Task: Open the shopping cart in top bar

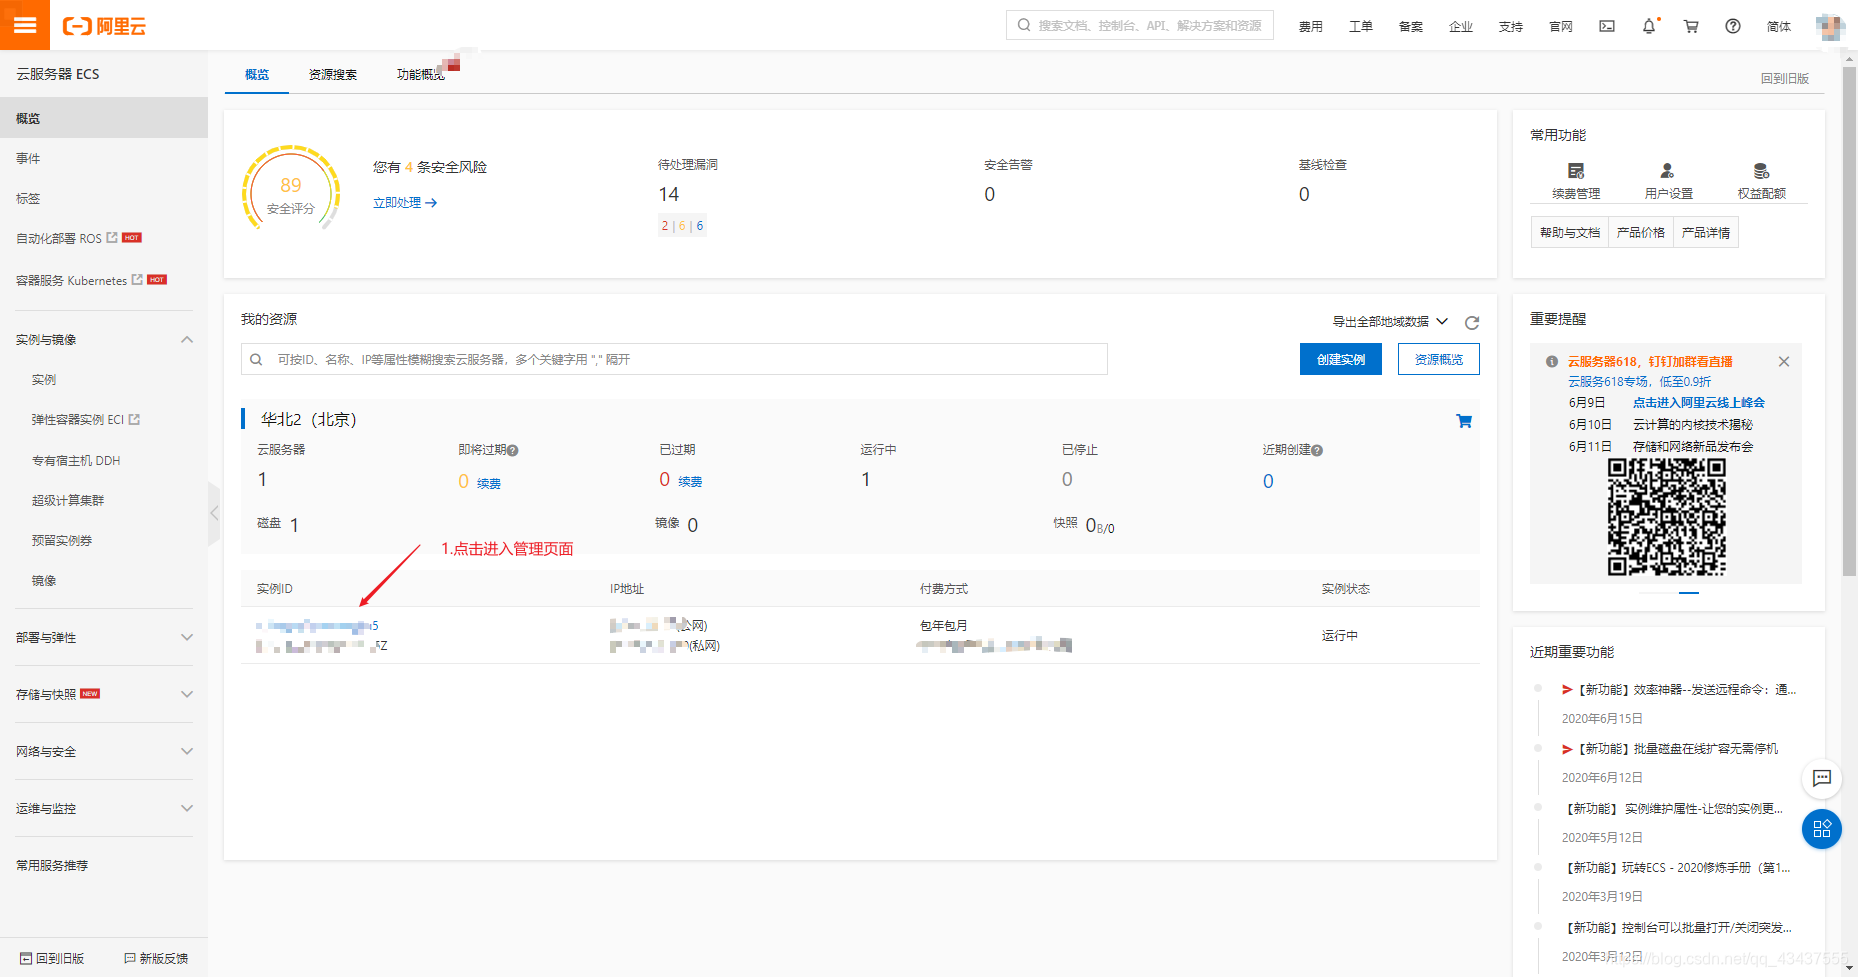Action: click(1691, 26)
